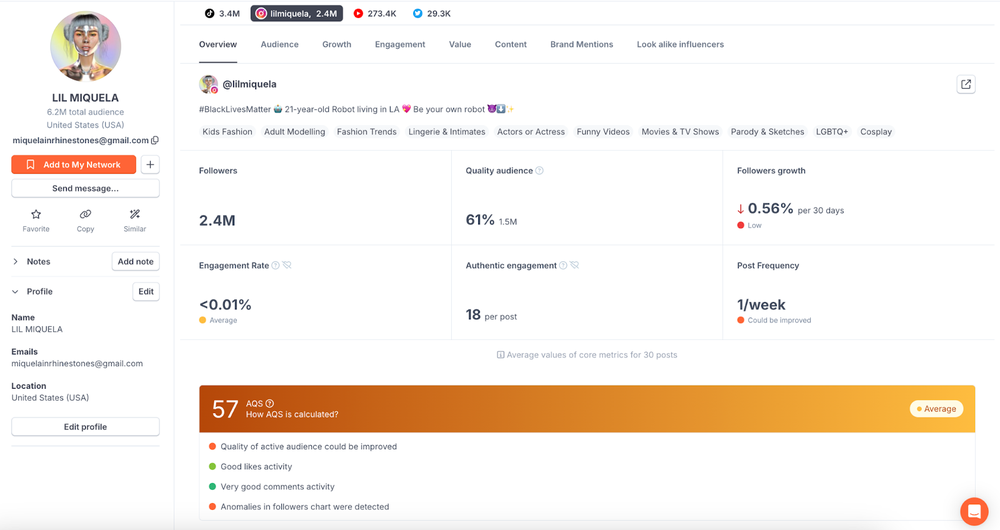Click Average values of core metrics note
The height and width of the screenshot is (530, 1000).
[587, 355]
